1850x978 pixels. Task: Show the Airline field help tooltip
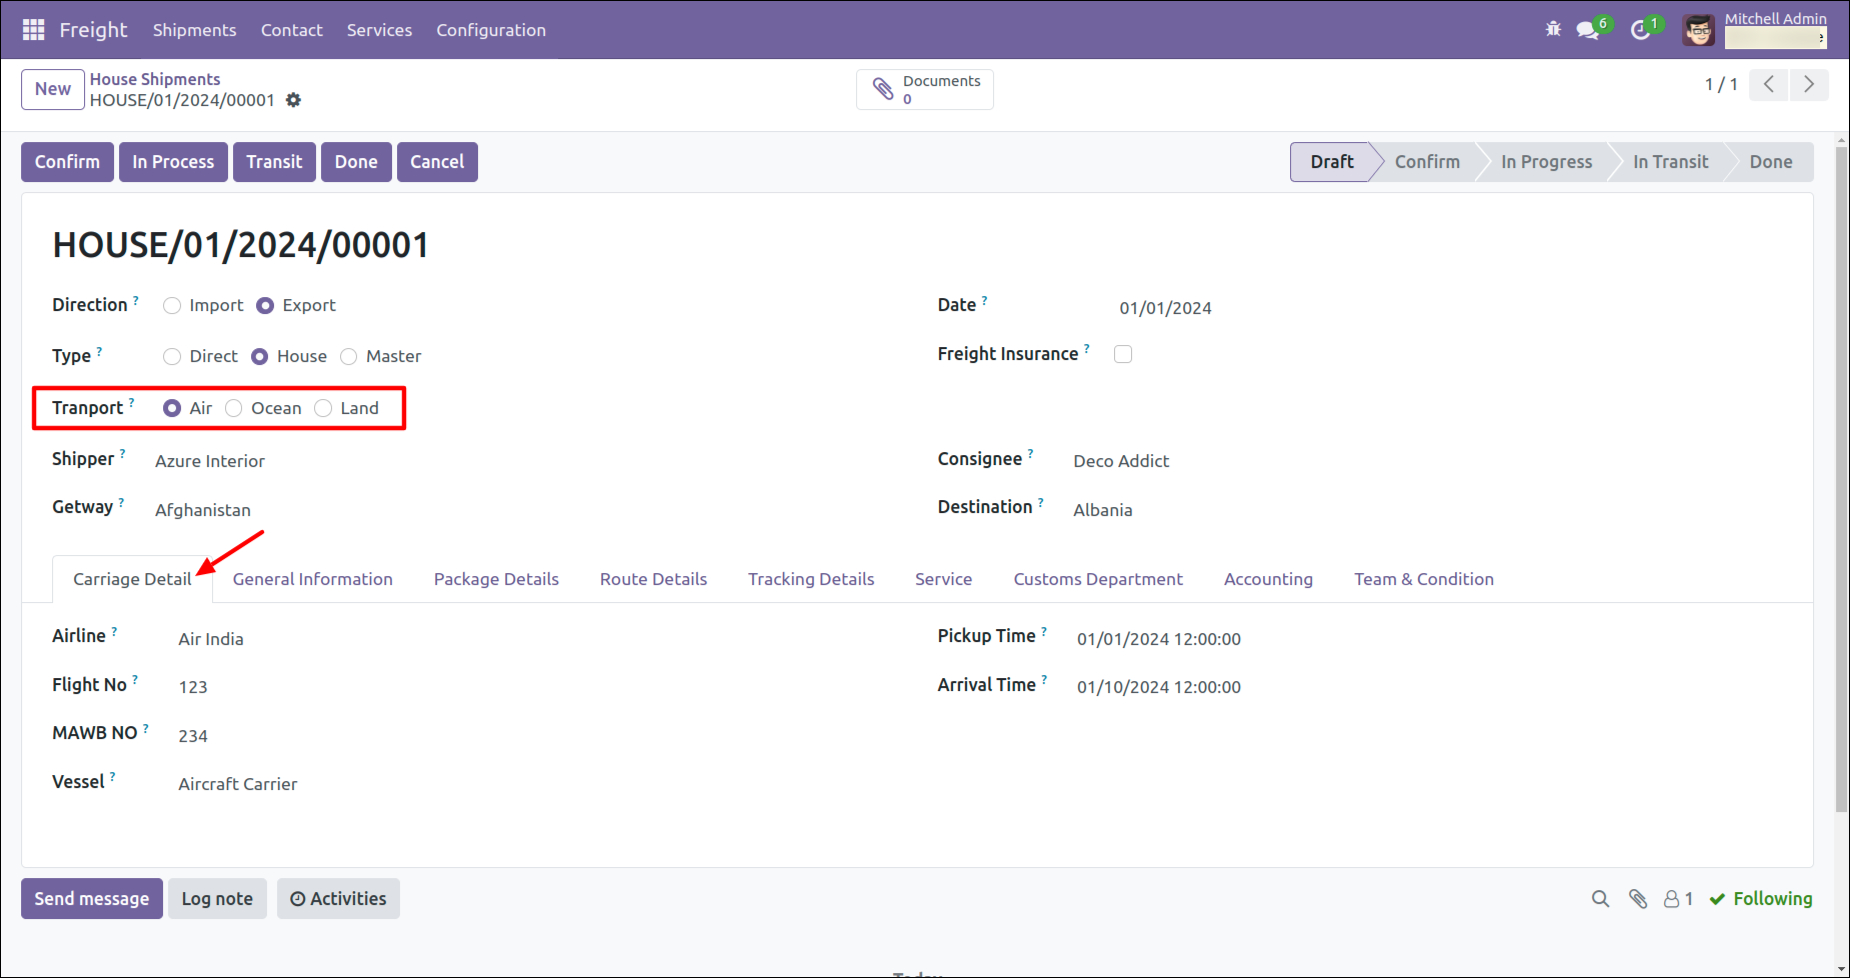(x=114, y=631)
